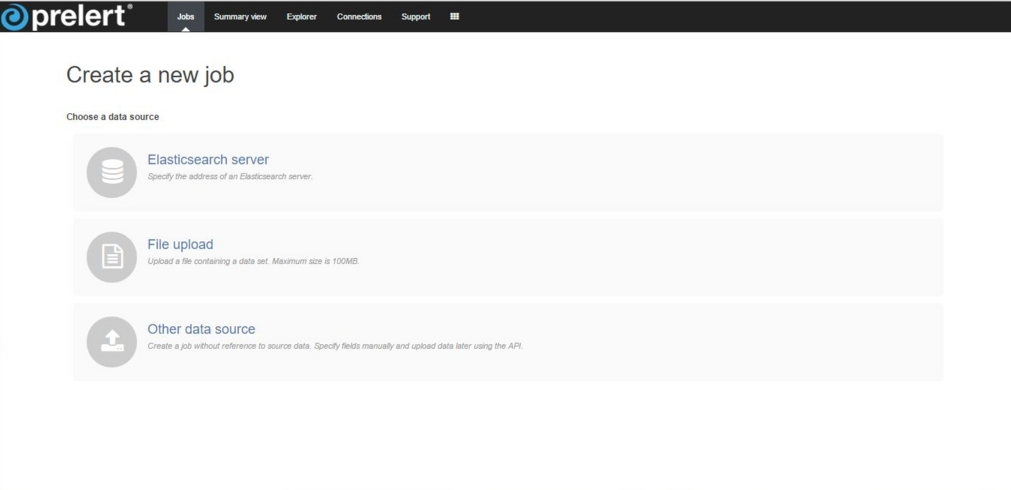The height and width of the screenshot is (490, 1011).
Task: Click 'Create a job without reference to source data' description
Action: [x=335, y=346]
